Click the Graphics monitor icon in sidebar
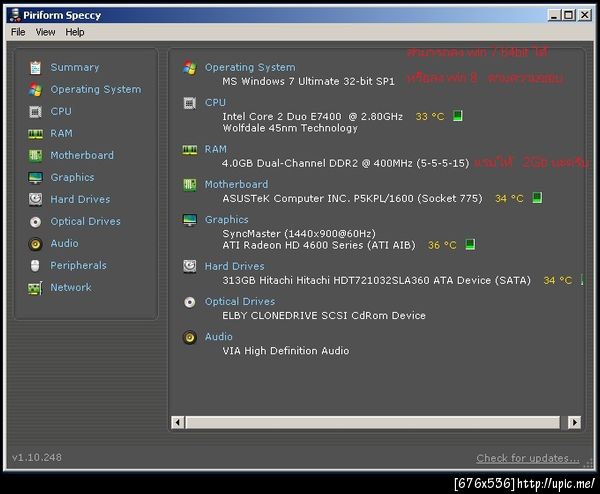This screenshot has height=494, width=600. (x=35, y=178)
